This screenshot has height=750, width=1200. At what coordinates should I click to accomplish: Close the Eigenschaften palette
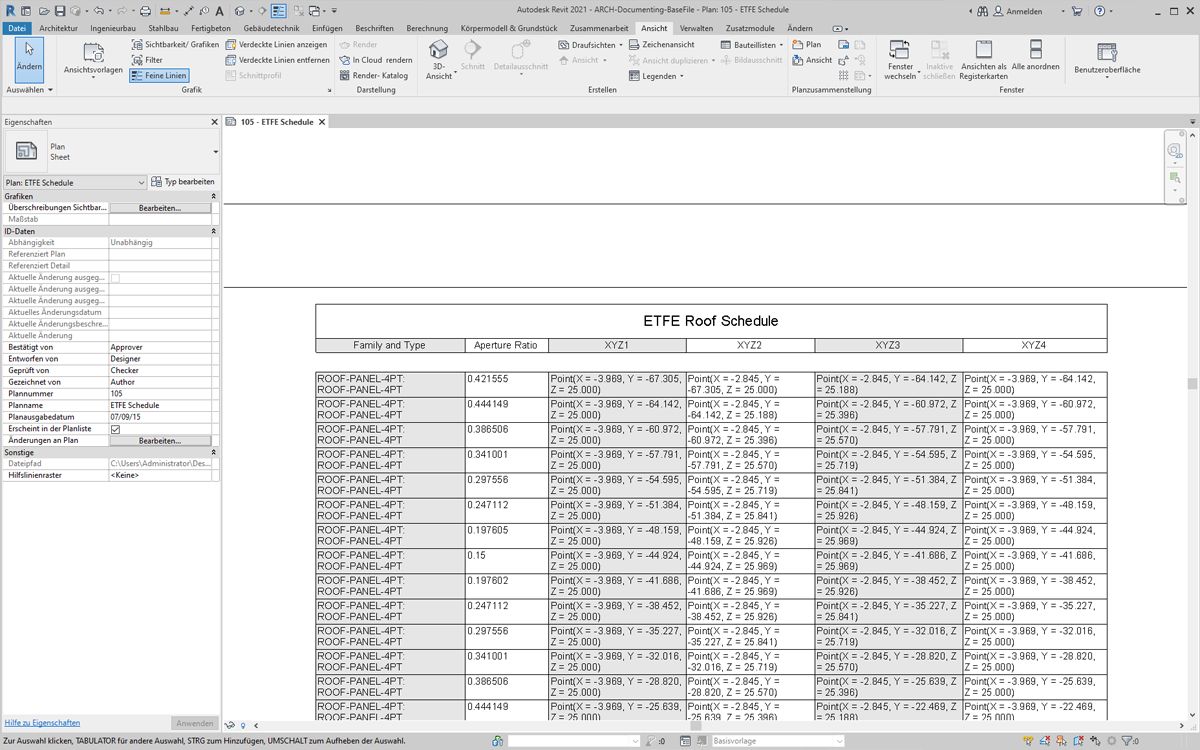tap(214, 122)
